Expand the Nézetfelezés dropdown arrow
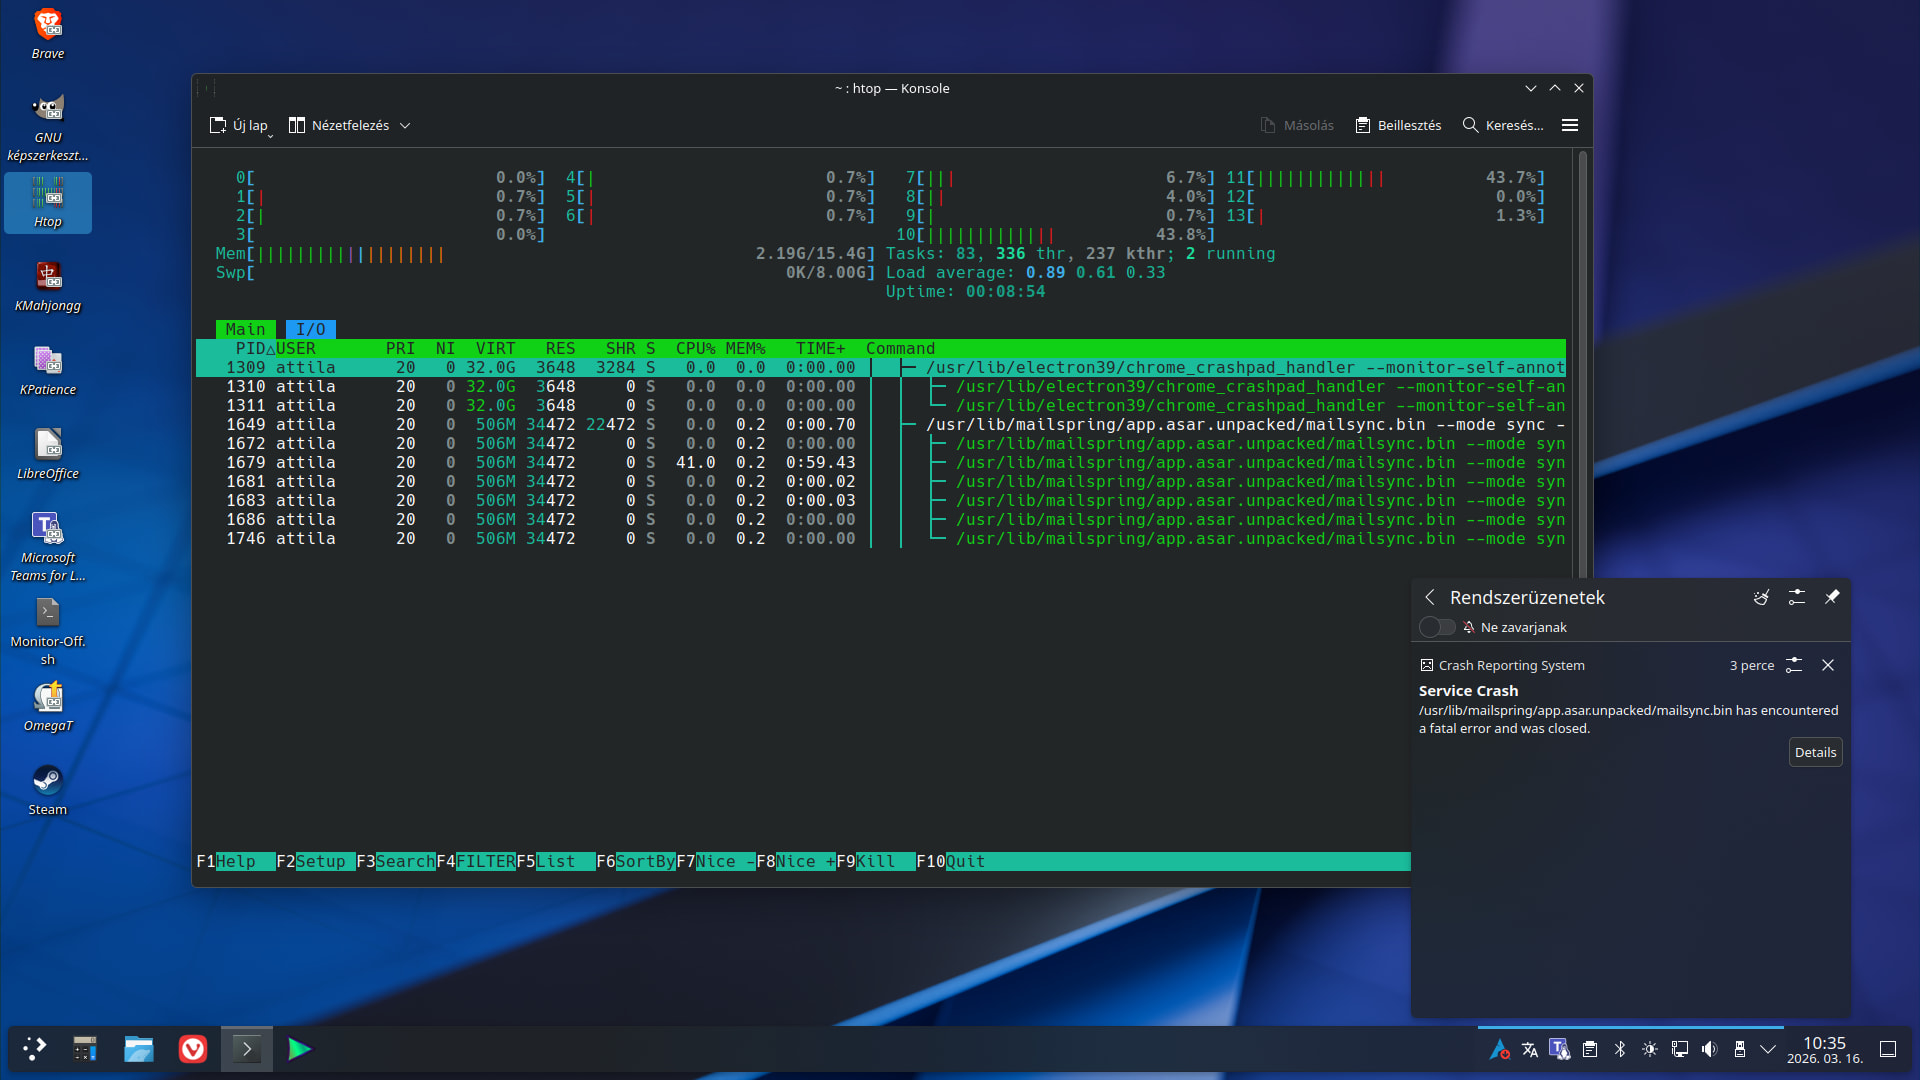 [405, 126]
